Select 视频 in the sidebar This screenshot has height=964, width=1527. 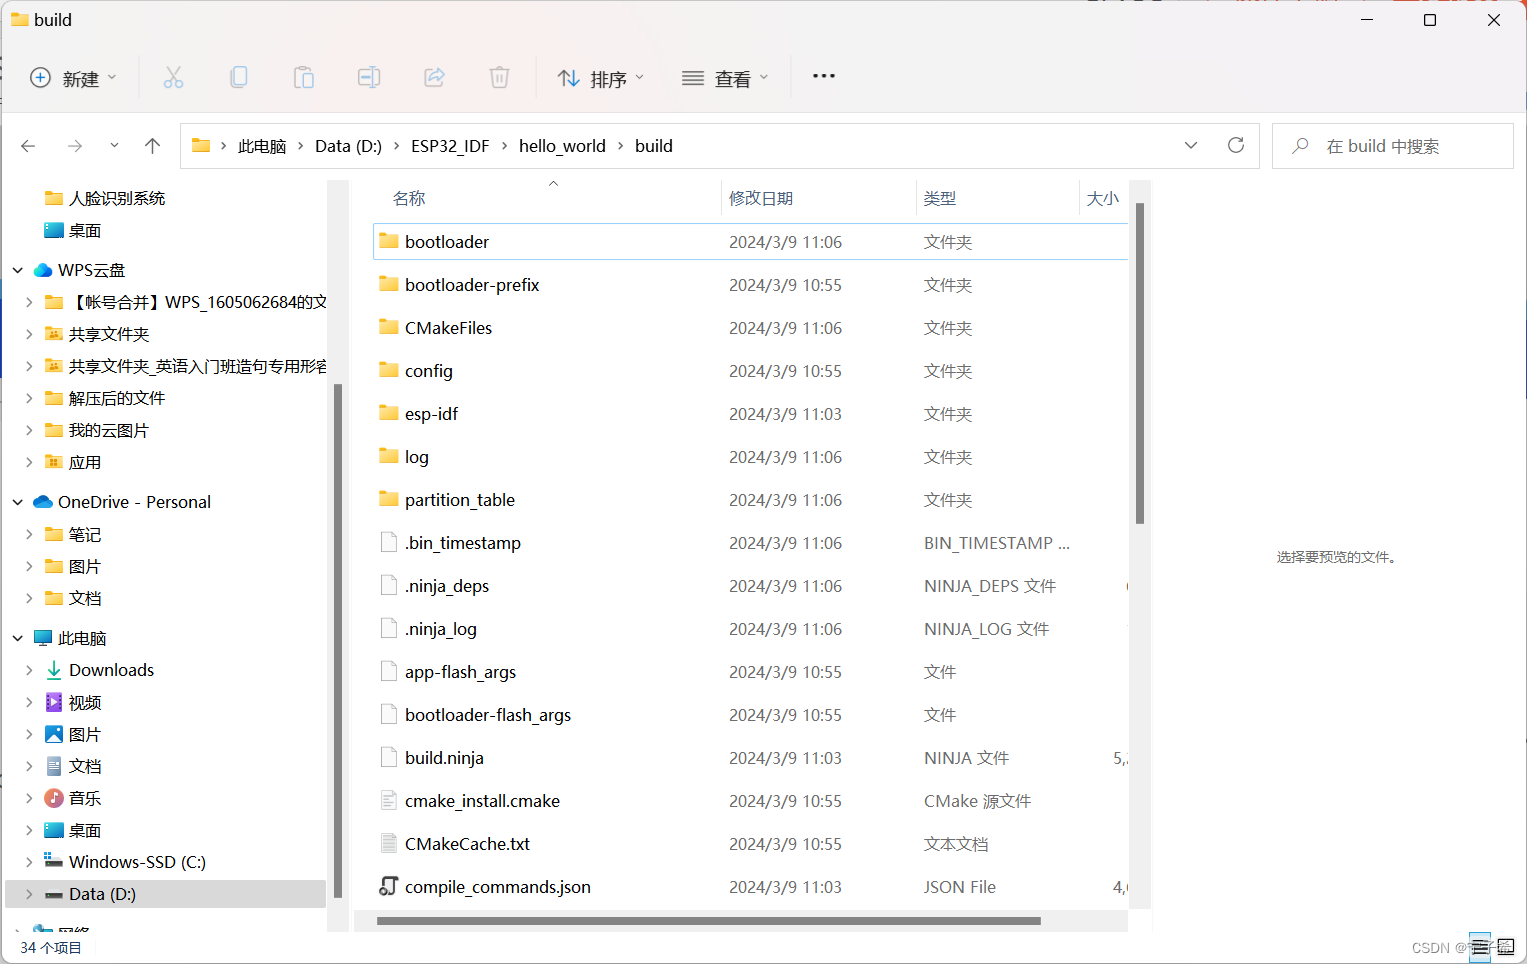[x=85, y=702]
